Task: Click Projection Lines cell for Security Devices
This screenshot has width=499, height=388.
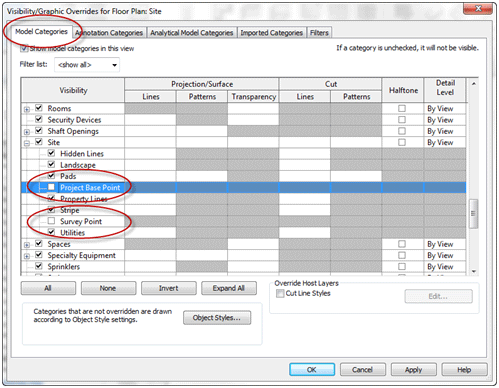Action: pos(150,120)
